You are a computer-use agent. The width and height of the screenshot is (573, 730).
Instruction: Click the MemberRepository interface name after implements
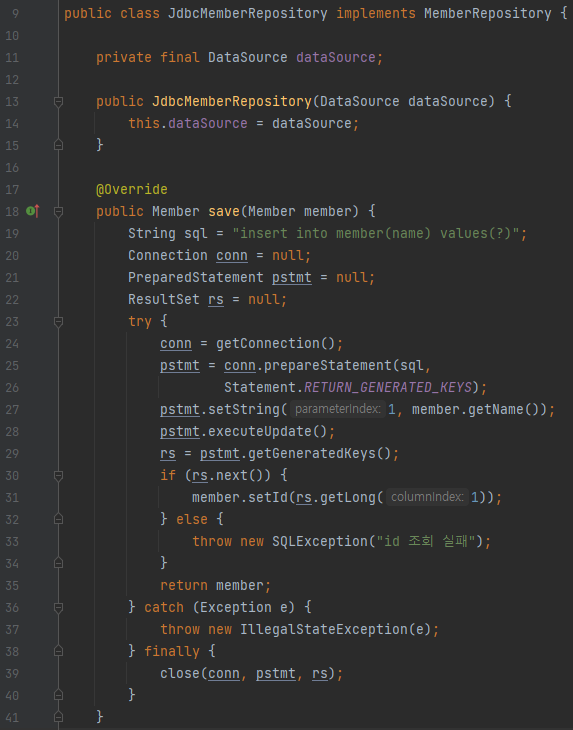487,14
